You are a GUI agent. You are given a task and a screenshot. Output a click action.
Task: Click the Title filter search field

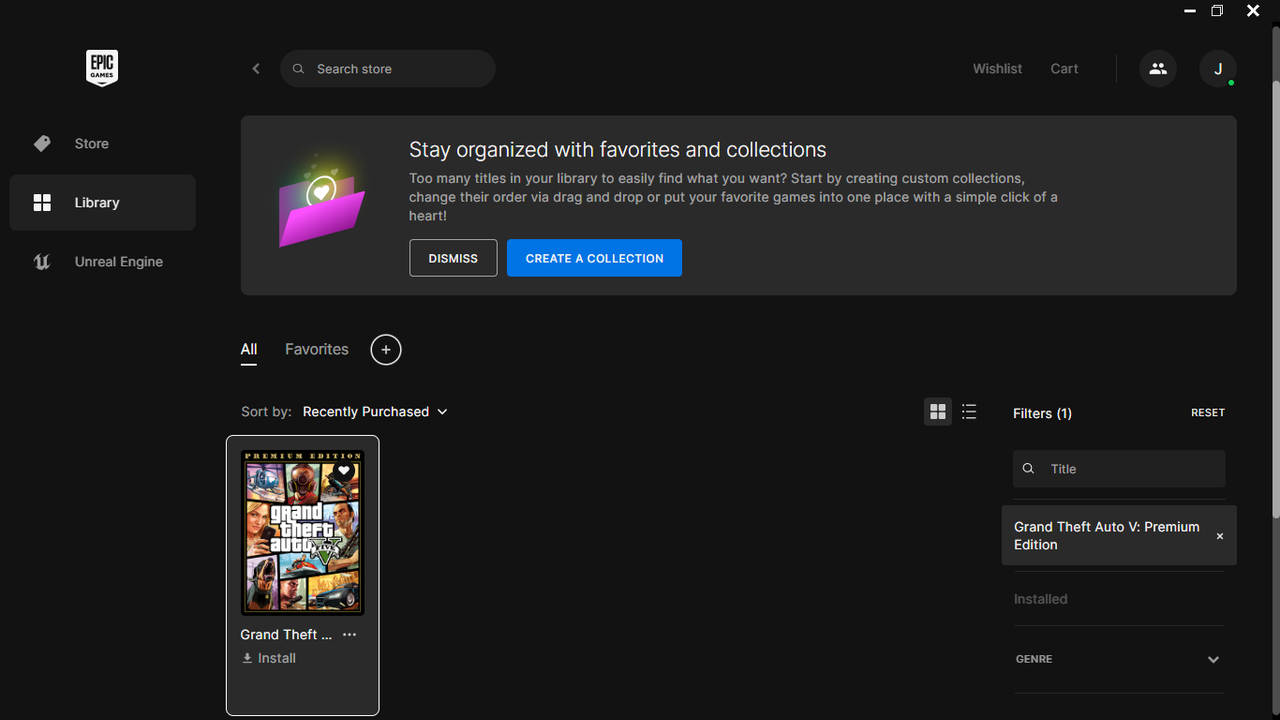(1119, 469)
